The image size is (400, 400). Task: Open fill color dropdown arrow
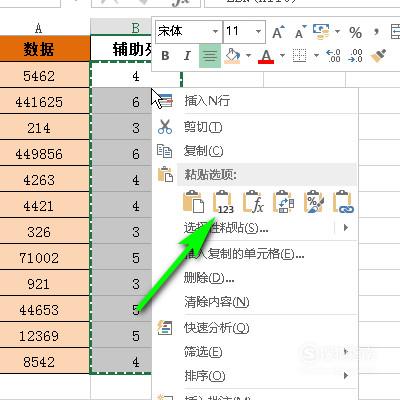point(248,56)
